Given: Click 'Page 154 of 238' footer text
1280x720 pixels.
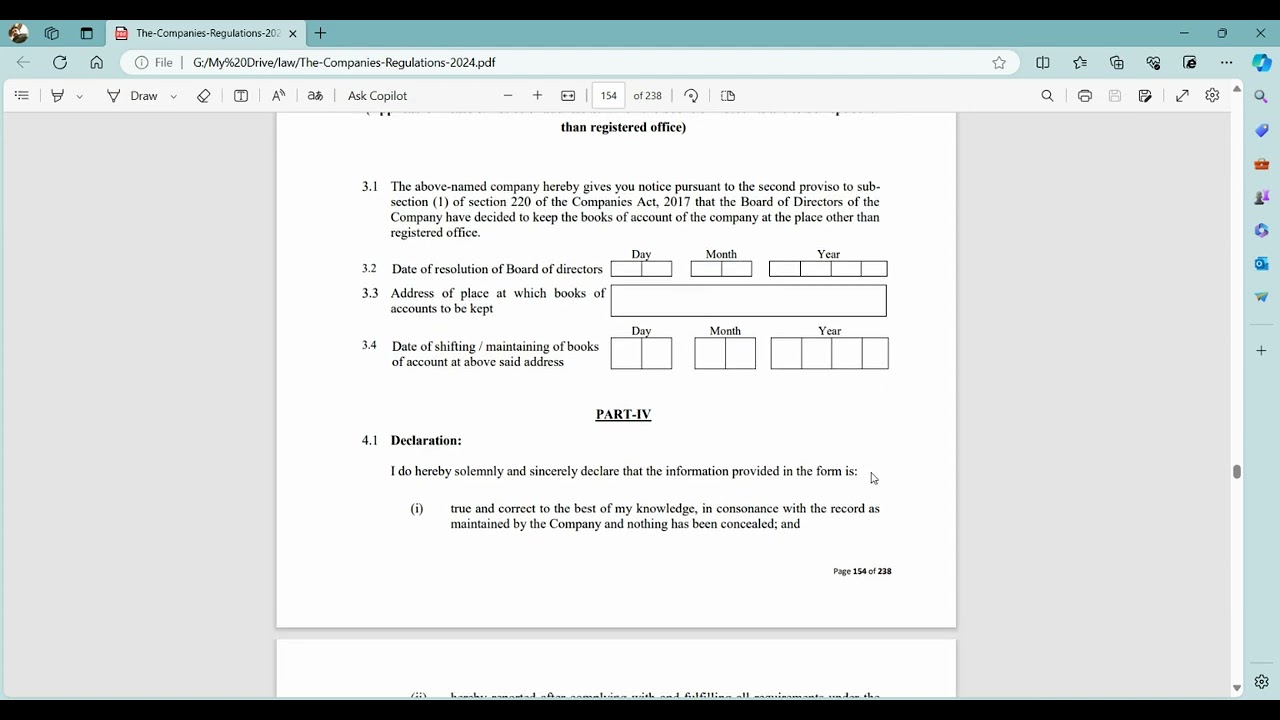Looking at the screenshot, I should pyautogui.click(x=862, y=571).
